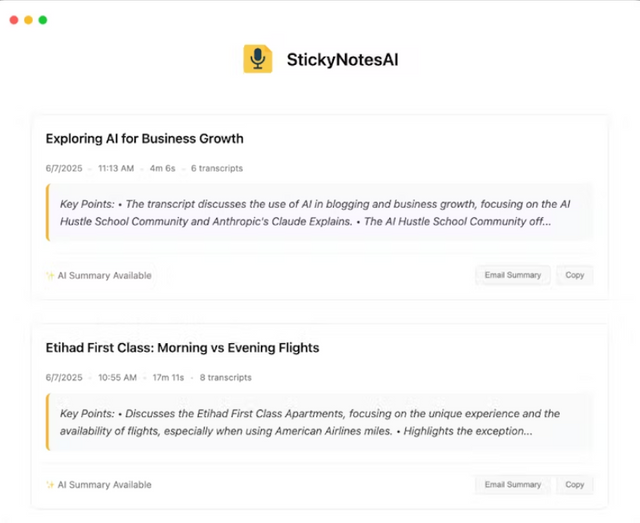
Task: Click the 6 transcripts count
Action: [x=217, y=168]
